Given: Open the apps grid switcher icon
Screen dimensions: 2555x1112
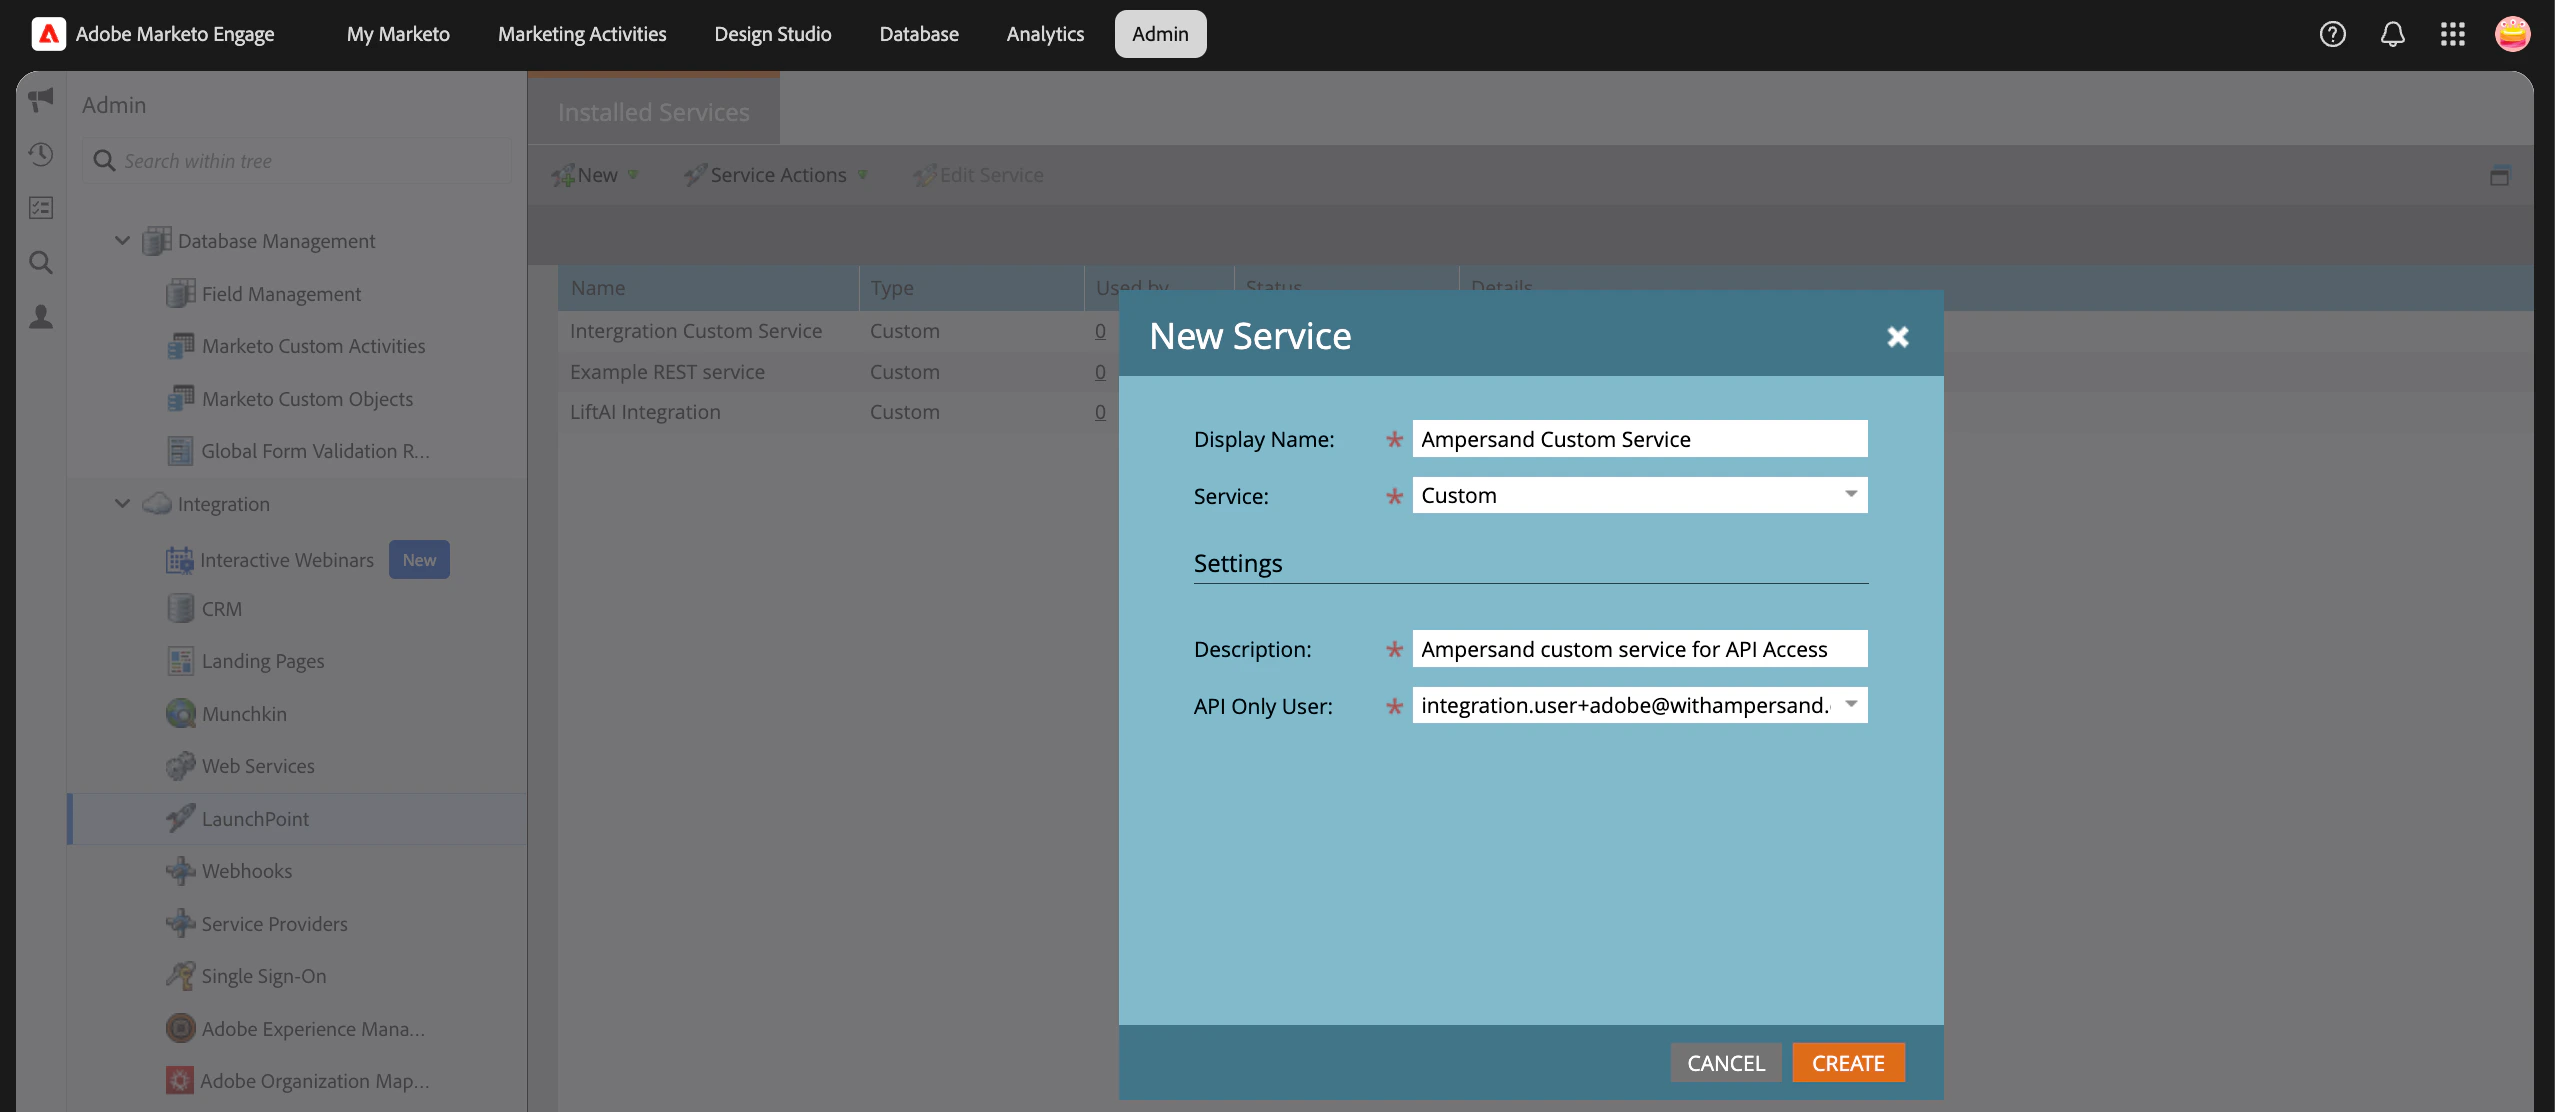Looking at the screenshot, I should (2452, 34).
